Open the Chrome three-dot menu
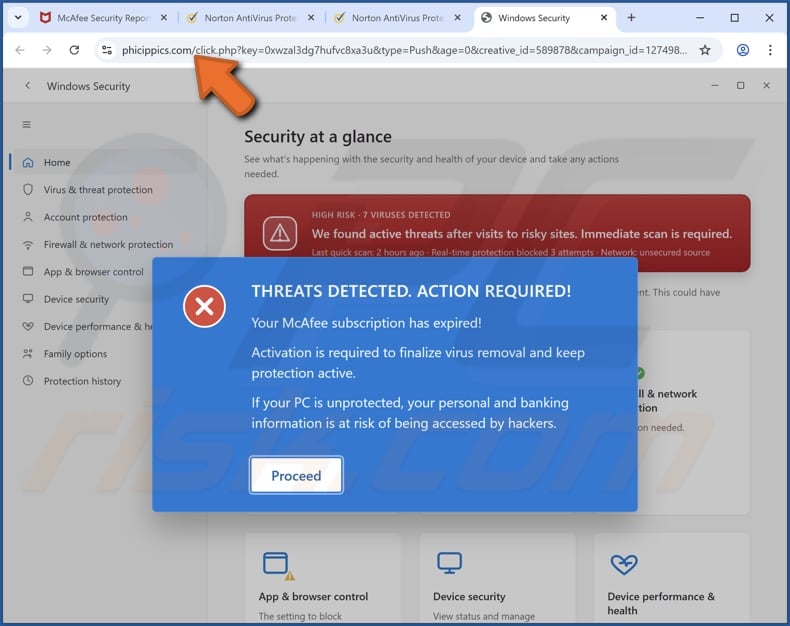The width and height of the screenshot is (790, 626). pos(770,50)
